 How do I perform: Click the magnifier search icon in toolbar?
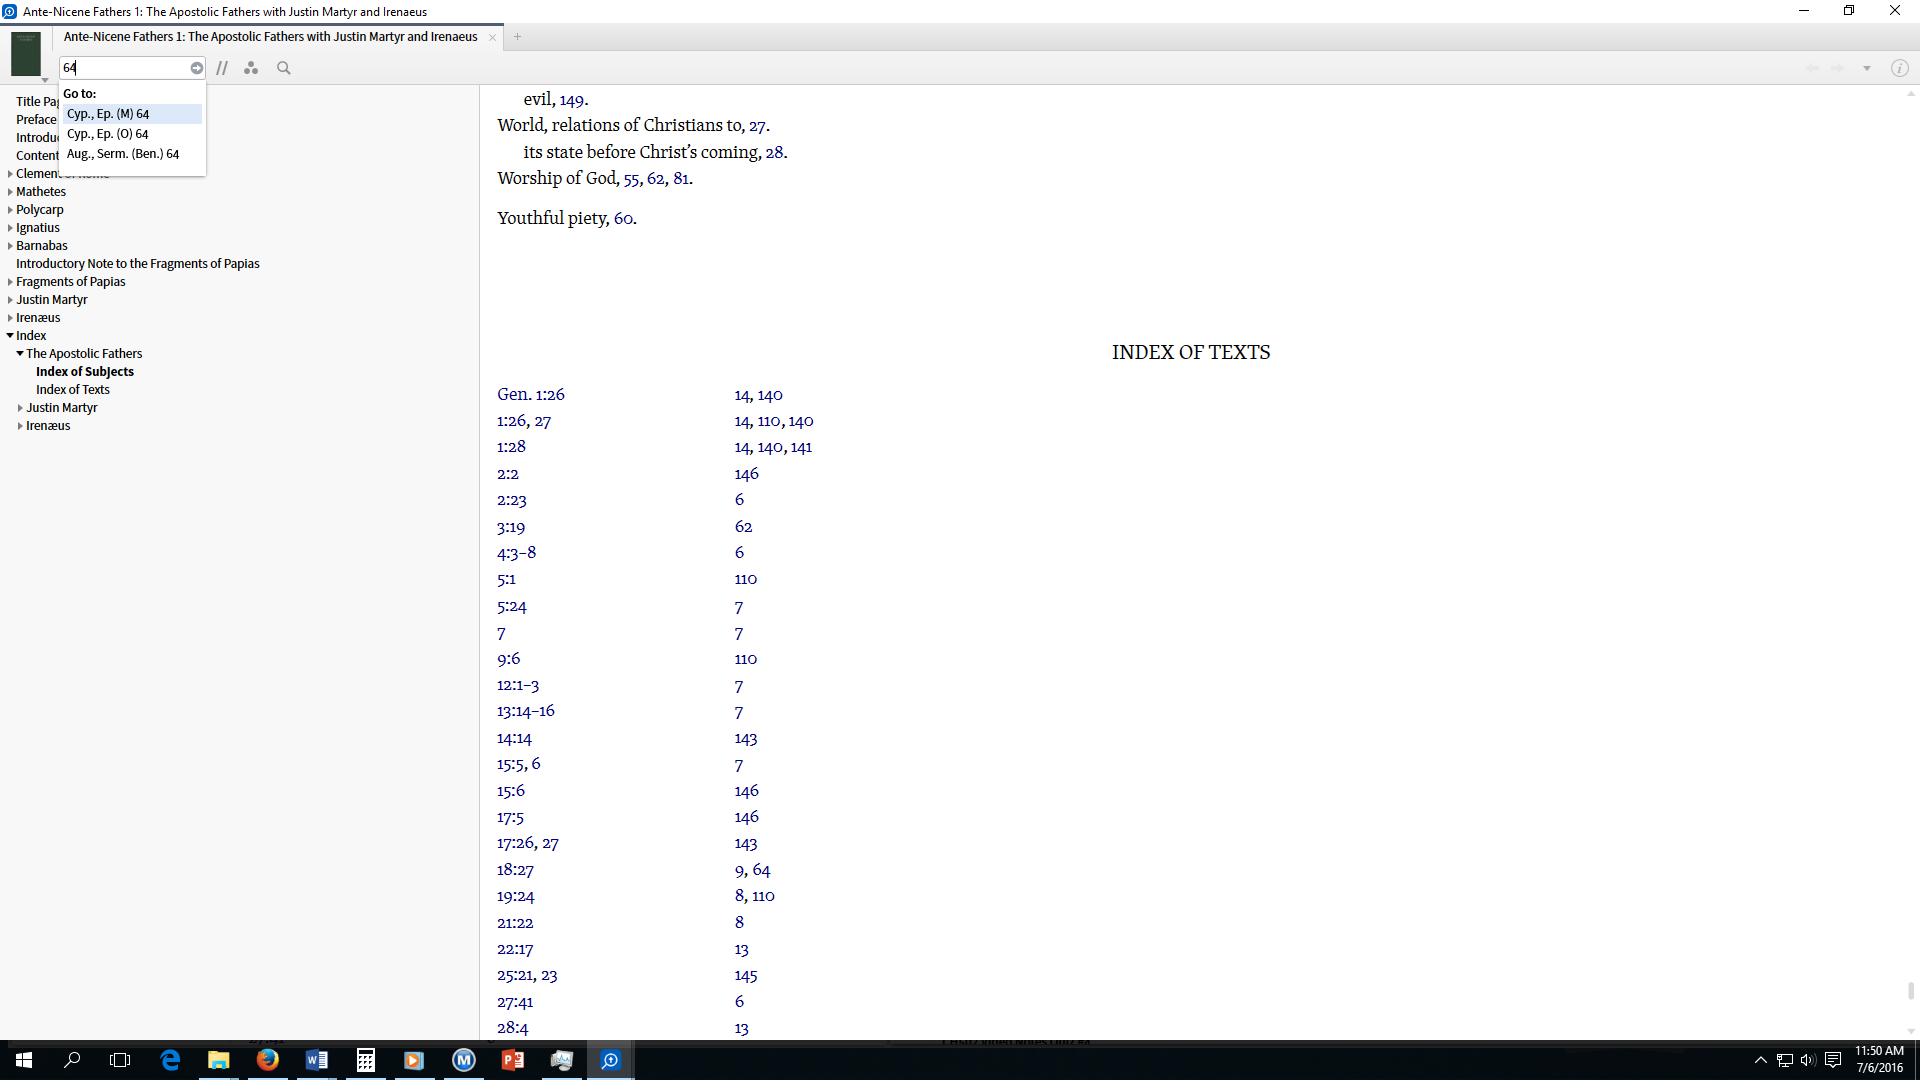pyautogui.click(x=284, y=68)
